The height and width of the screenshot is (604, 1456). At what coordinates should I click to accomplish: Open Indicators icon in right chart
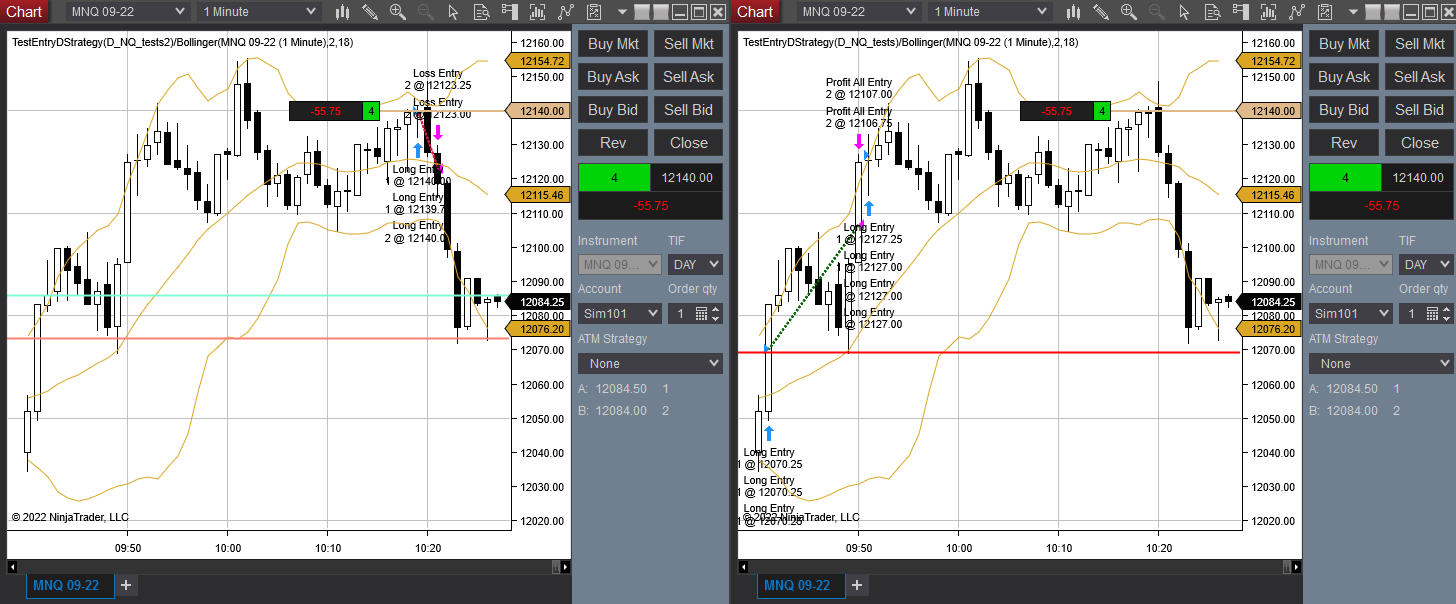pyautogui.click(x=1297, y=12)
